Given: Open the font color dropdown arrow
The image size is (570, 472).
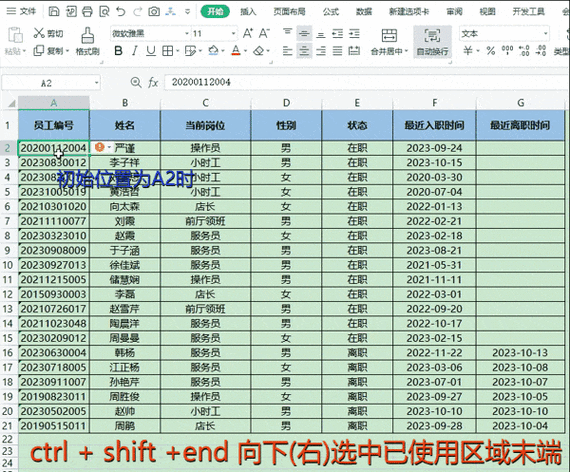Looking at the screenshot, I should (246, 51).
